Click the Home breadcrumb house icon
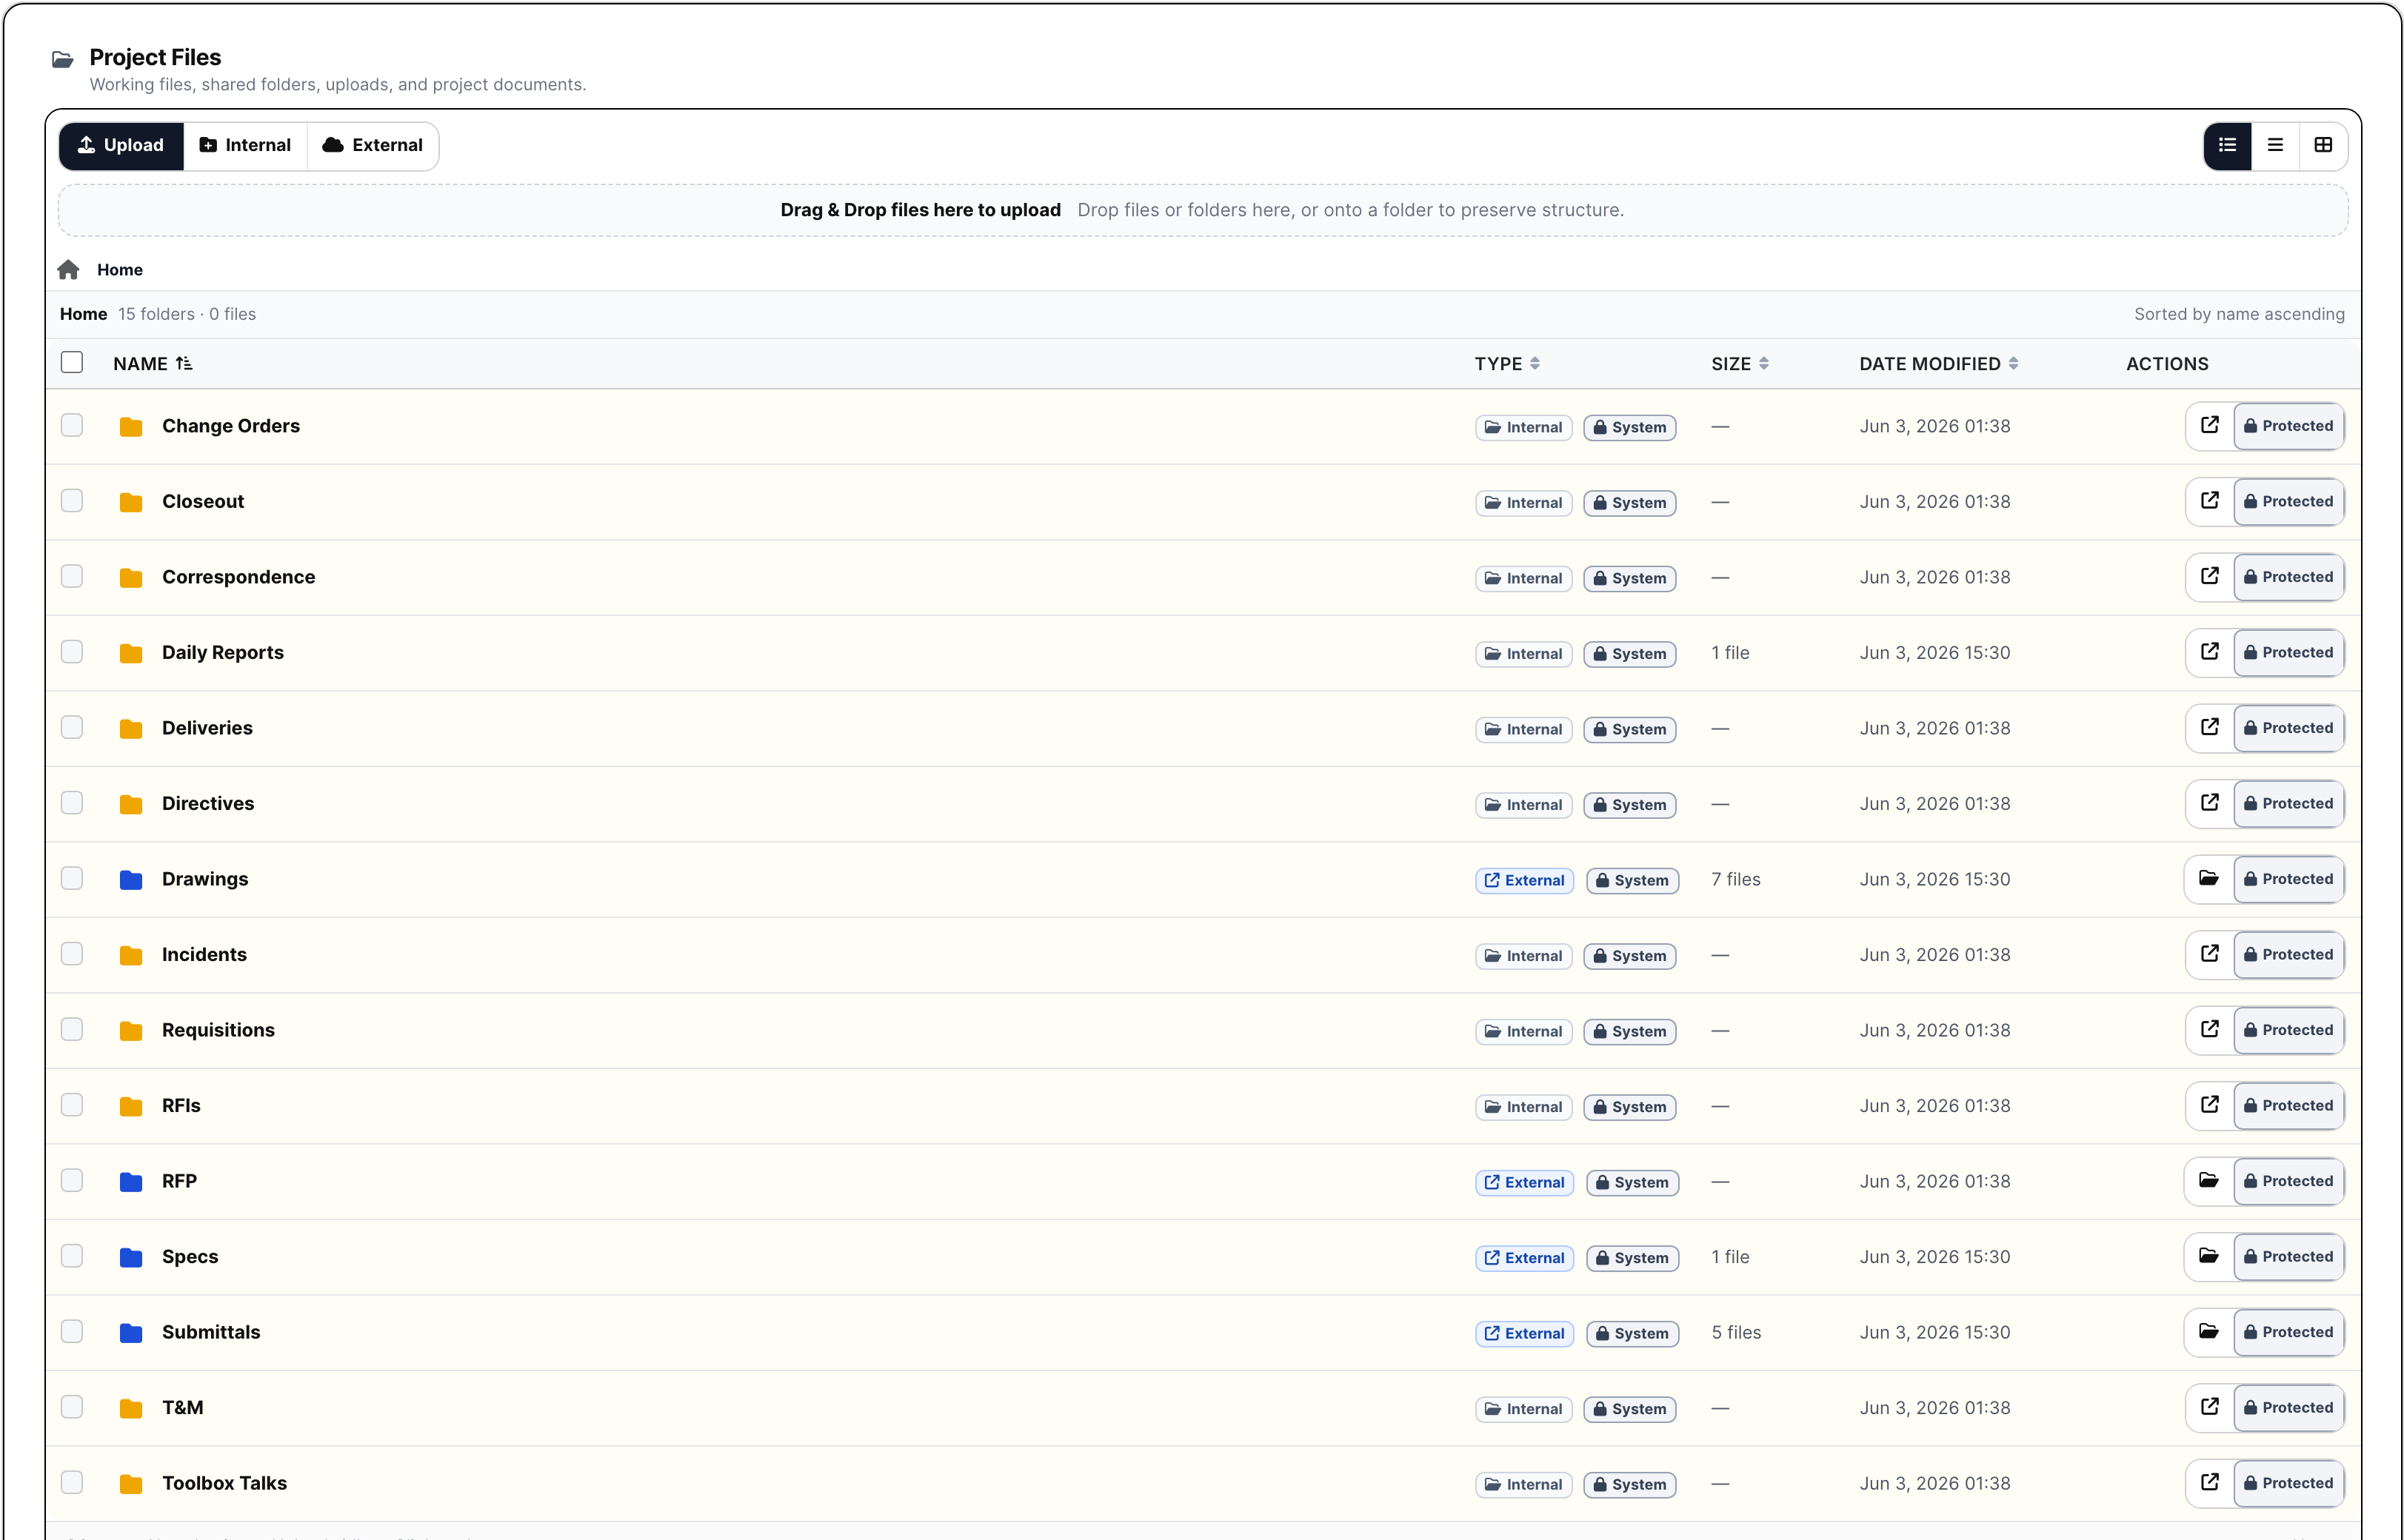 [68, 270]
